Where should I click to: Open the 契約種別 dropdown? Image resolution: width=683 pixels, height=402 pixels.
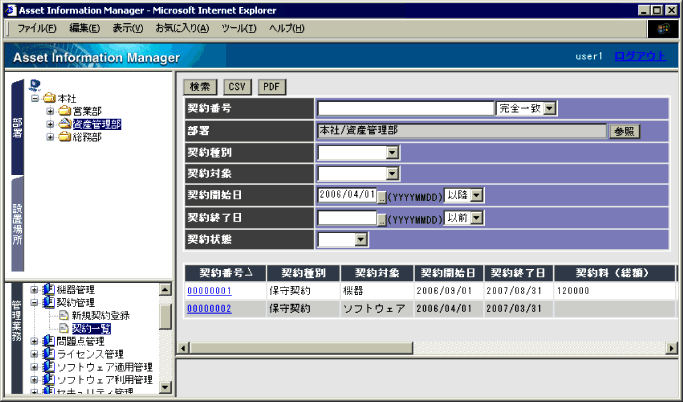[x=392, y=152]
